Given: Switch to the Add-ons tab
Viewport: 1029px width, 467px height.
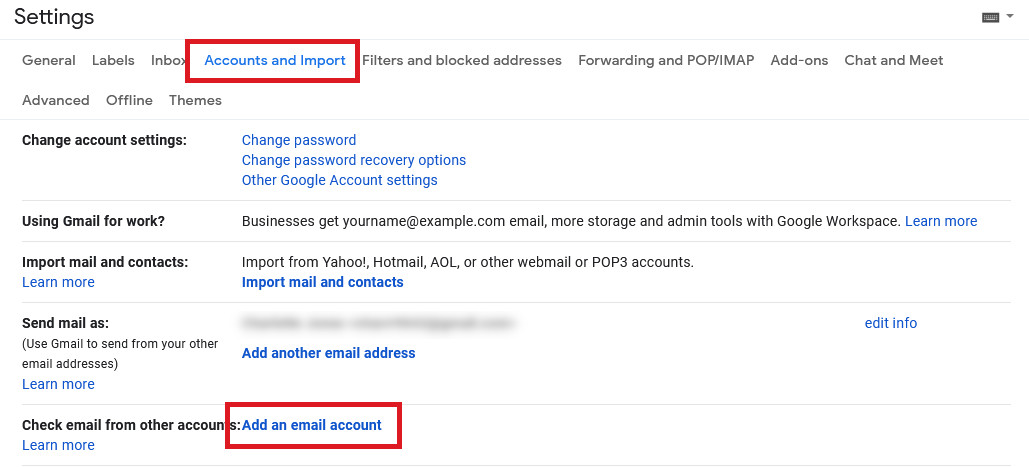Looking at the screenshot, I should pyautogui.click(x=799, y=60).
